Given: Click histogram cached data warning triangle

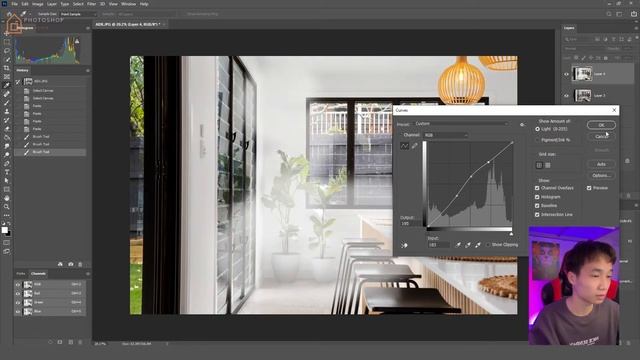Looking at the screenshot, I should [x=77, y=41].
